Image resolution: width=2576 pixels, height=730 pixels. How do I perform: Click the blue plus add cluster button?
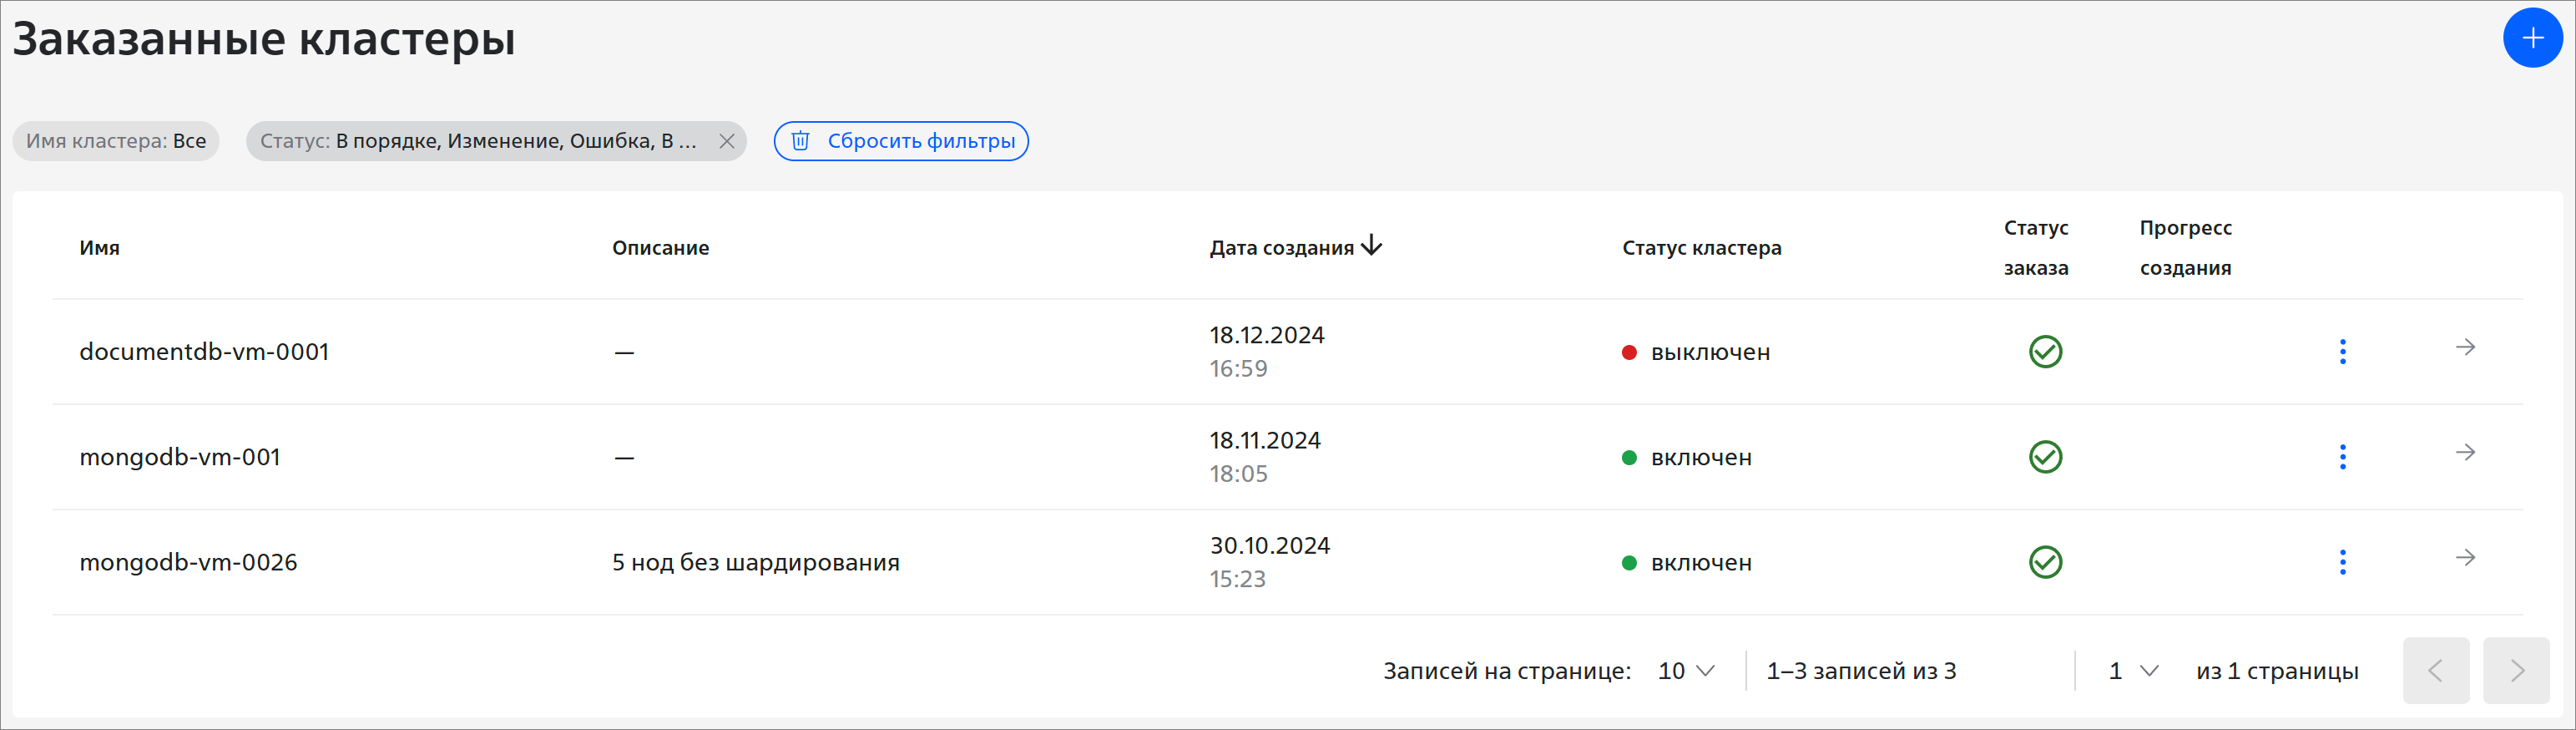[2532, 38]
